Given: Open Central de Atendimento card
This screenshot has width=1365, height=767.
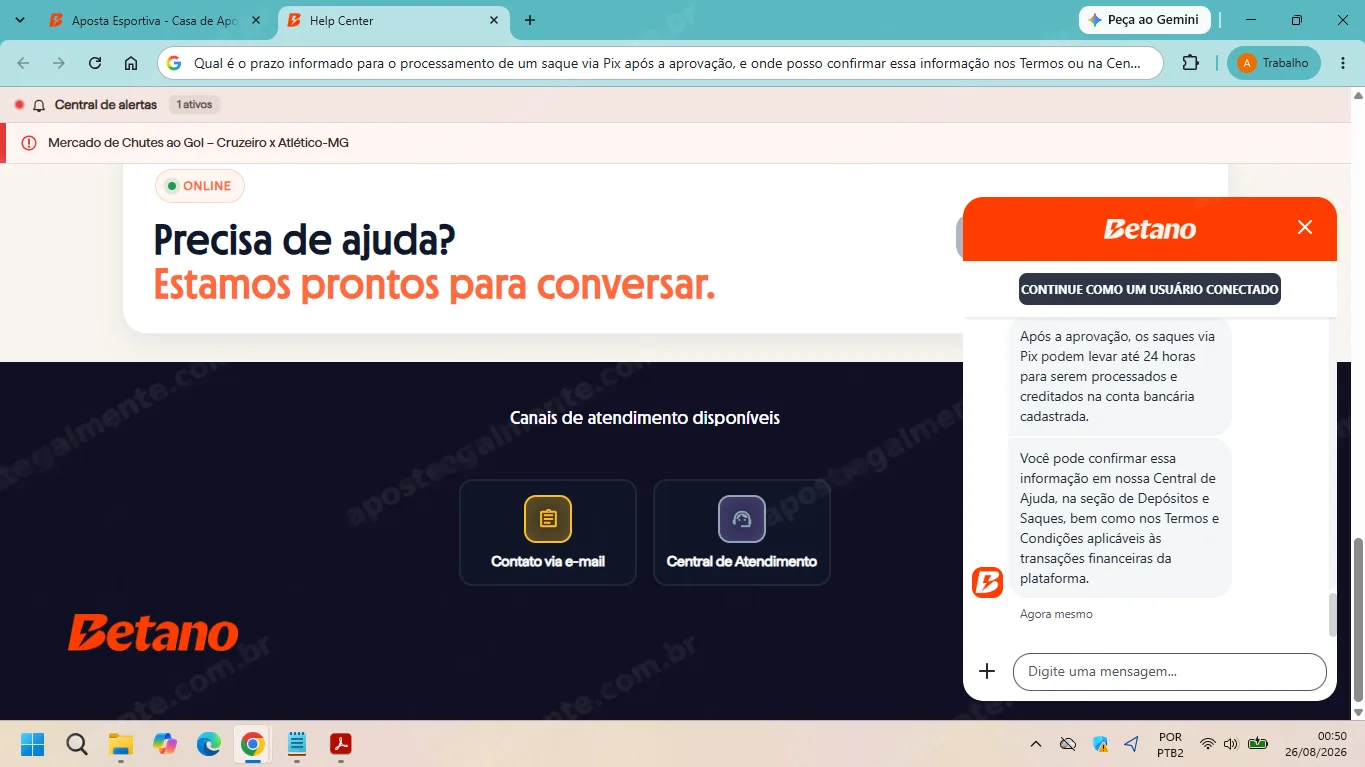Looking at the screenshot, I should pos(742,532).
